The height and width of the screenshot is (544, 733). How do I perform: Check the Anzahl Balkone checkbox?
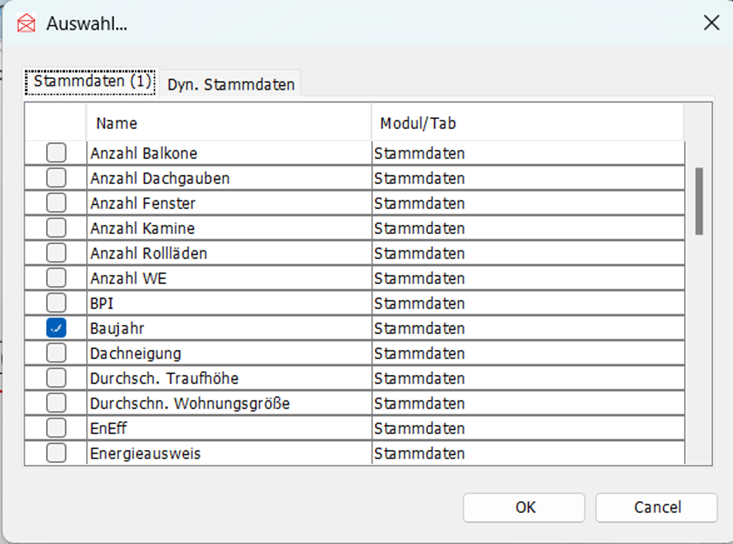[x=57, y=153]
